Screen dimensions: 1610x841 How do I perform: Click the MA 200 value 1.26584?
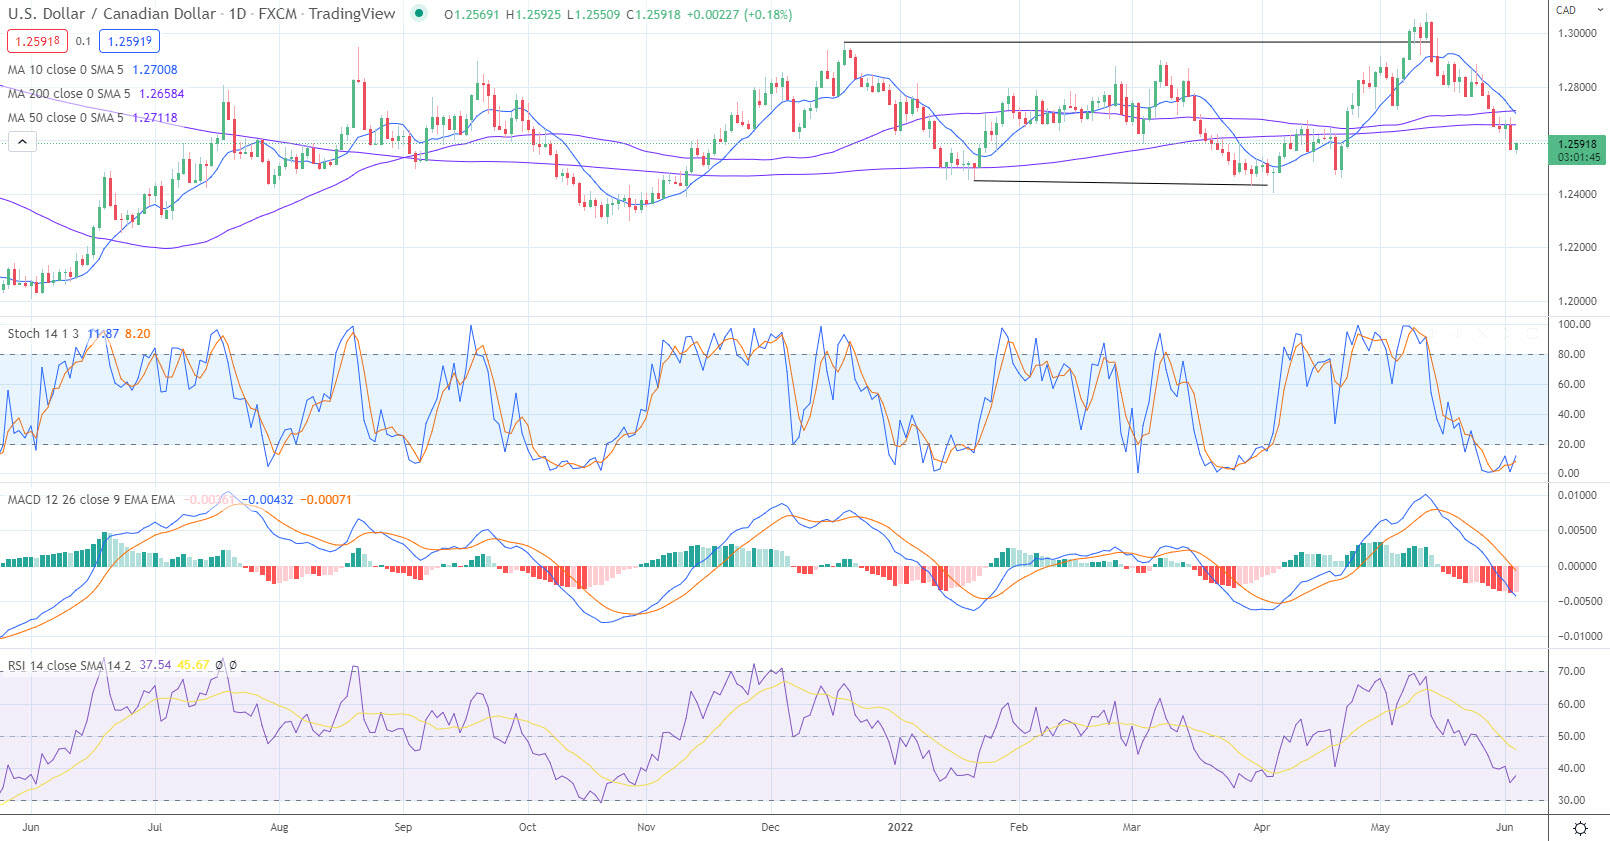click(x=162, y=94)
